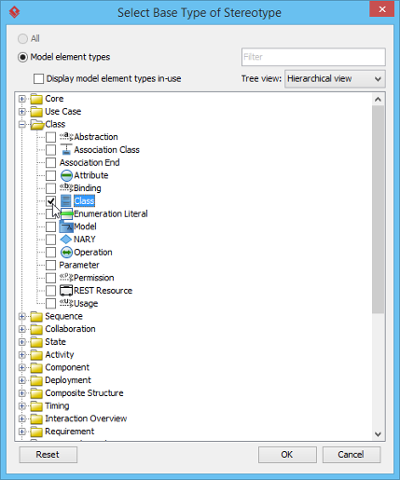Select the Enumeration Literal label

coord(111,214)
